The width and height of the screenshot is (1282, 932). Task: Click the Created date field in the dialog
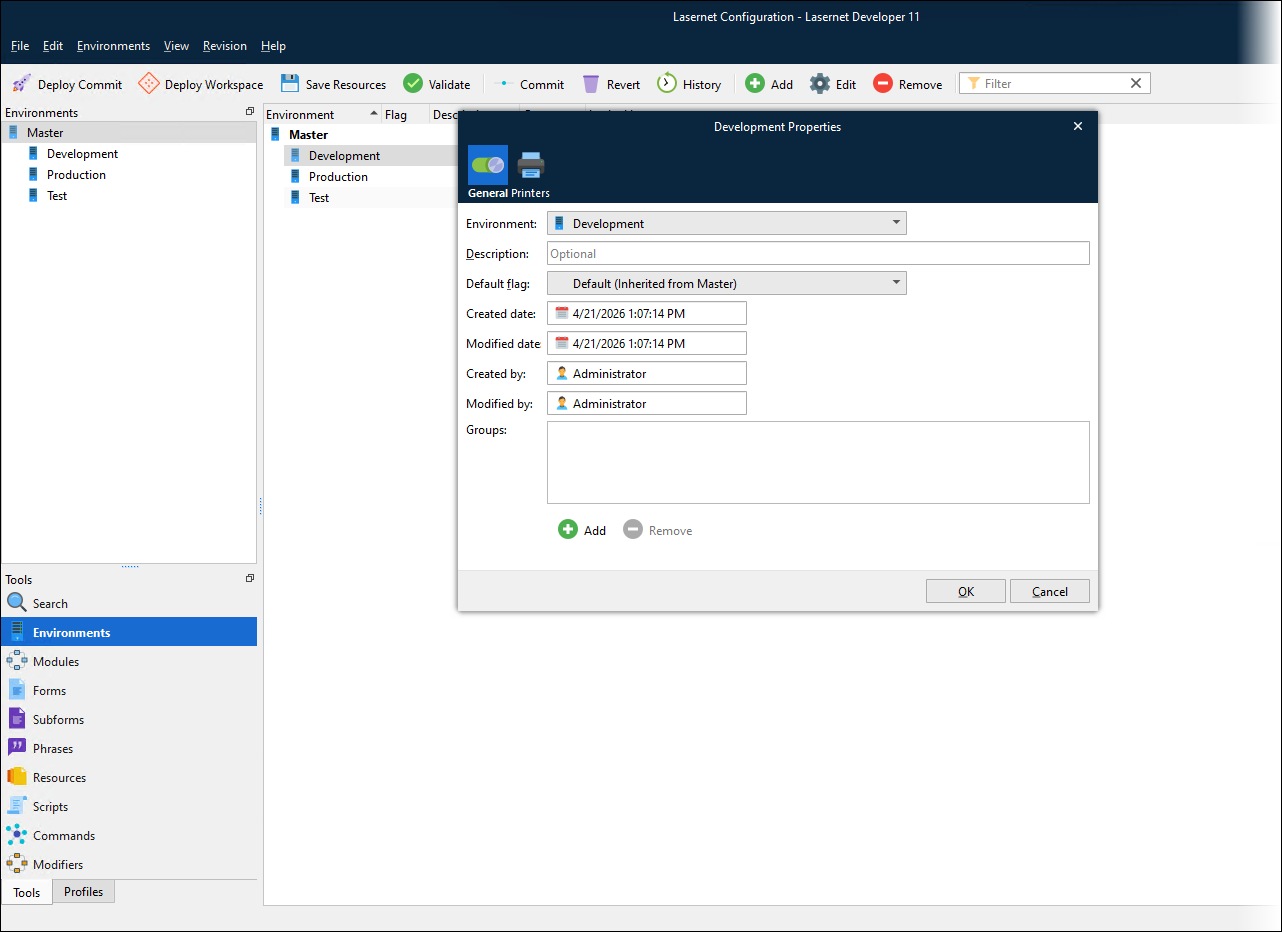coord(647,313)
